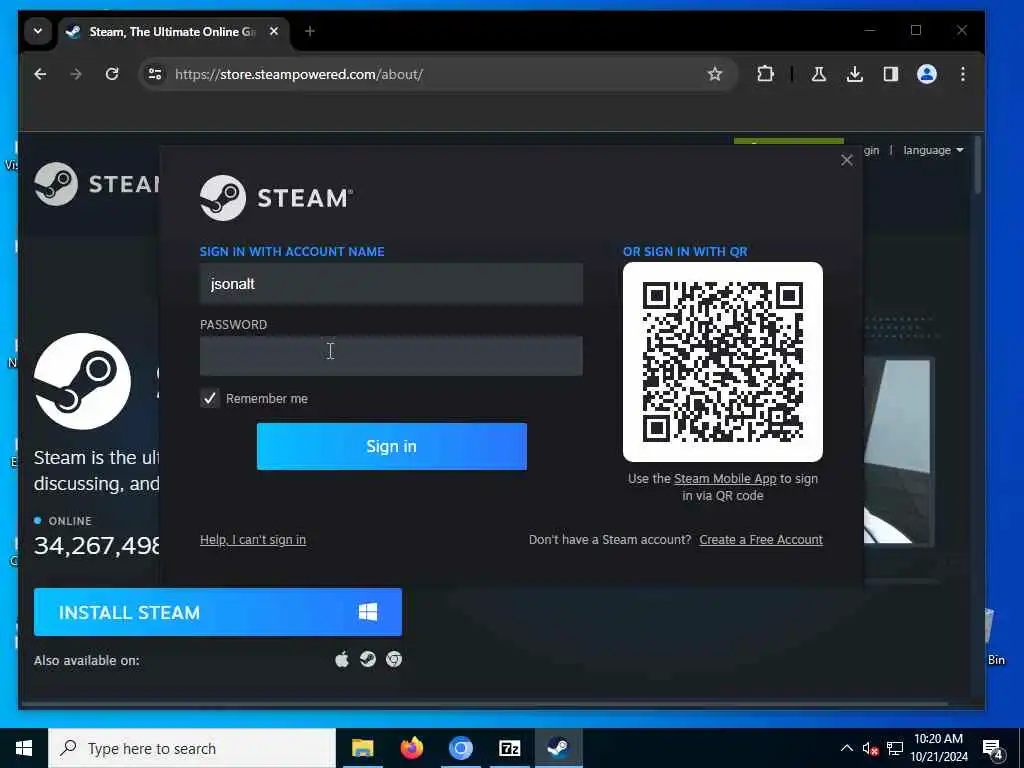Toggle the browser side panel icon

coord(891,74)
